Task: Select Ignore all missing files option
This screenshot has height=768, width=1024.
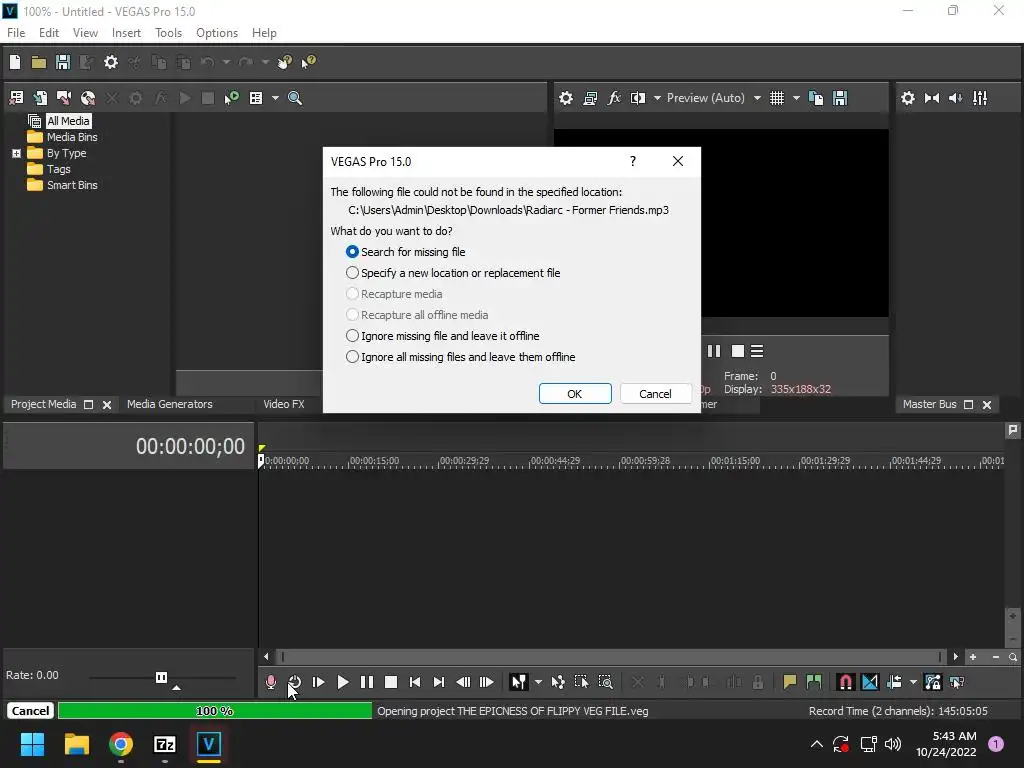Action: pos(460,357)
